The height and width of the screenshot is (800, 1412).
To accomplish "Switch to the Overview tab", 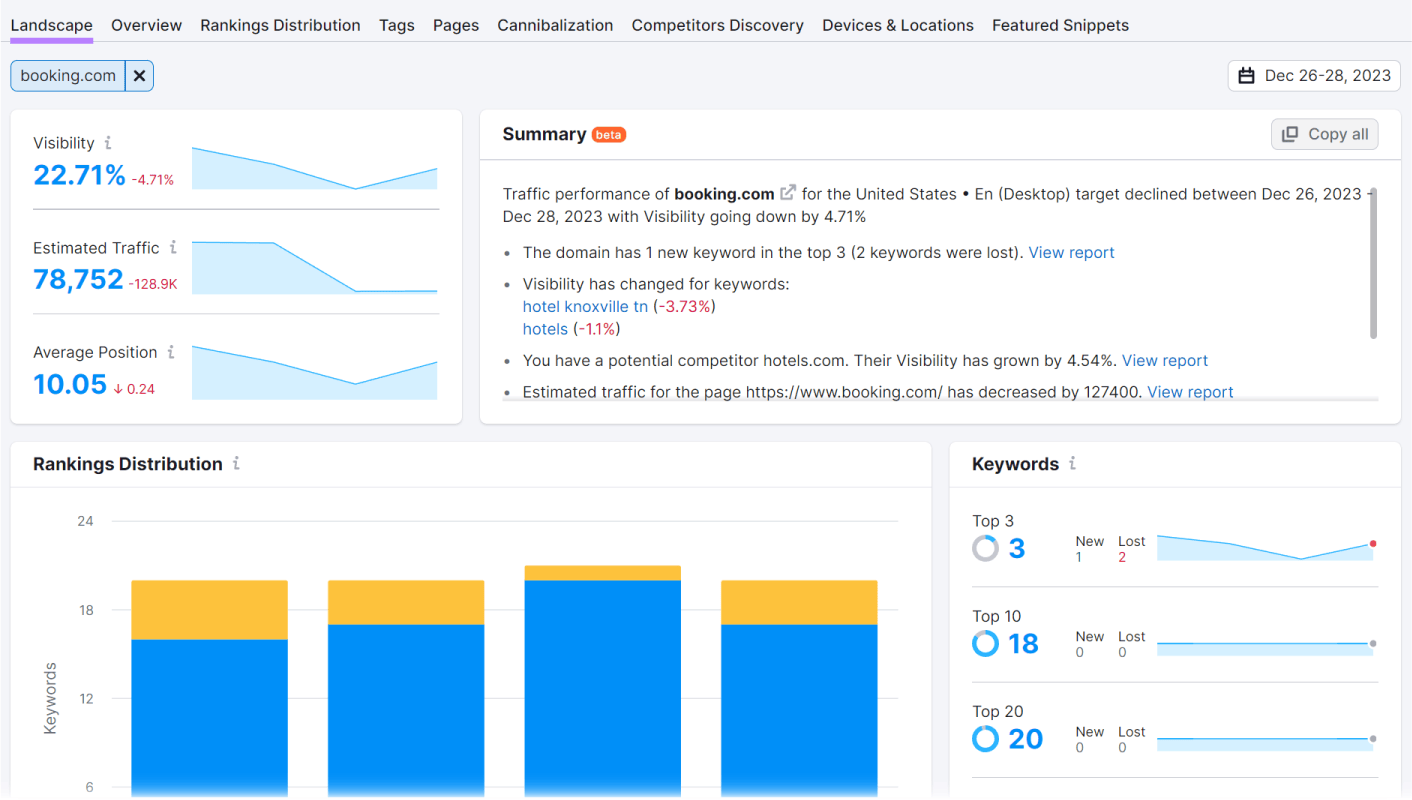I will coord(146,25).
